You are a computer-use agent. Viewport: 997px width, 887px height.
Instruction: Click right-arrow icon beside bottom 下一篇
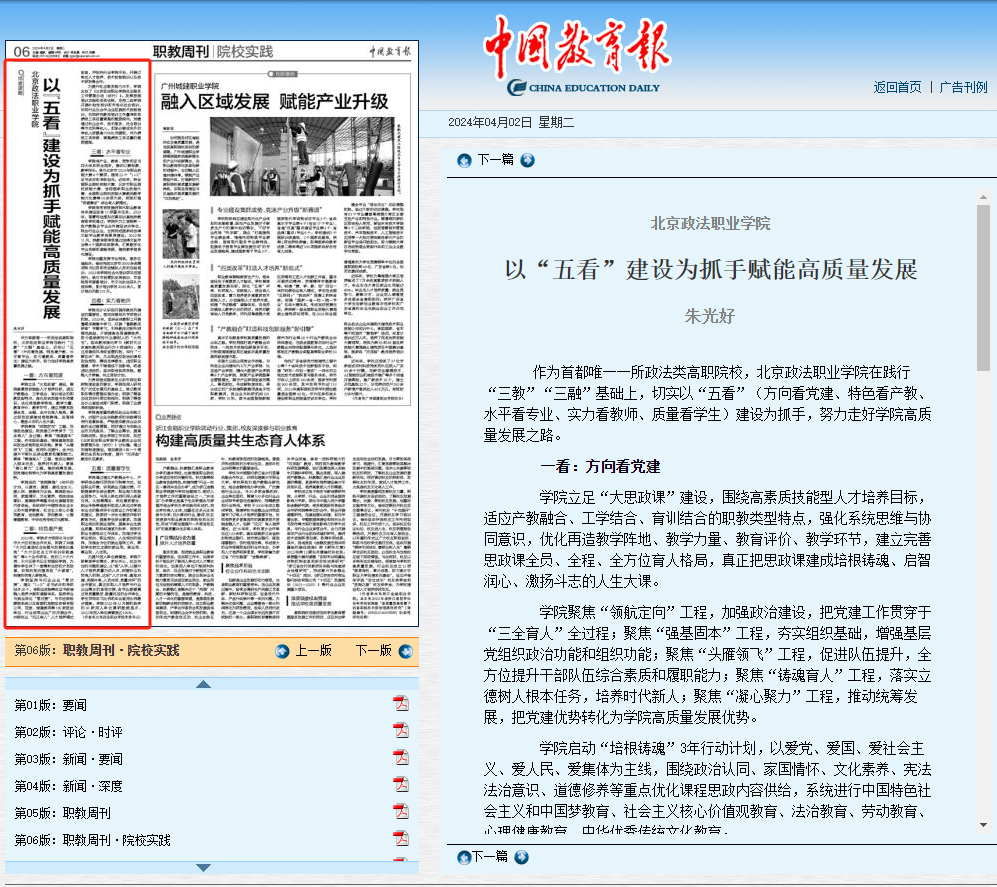[522, 857]
